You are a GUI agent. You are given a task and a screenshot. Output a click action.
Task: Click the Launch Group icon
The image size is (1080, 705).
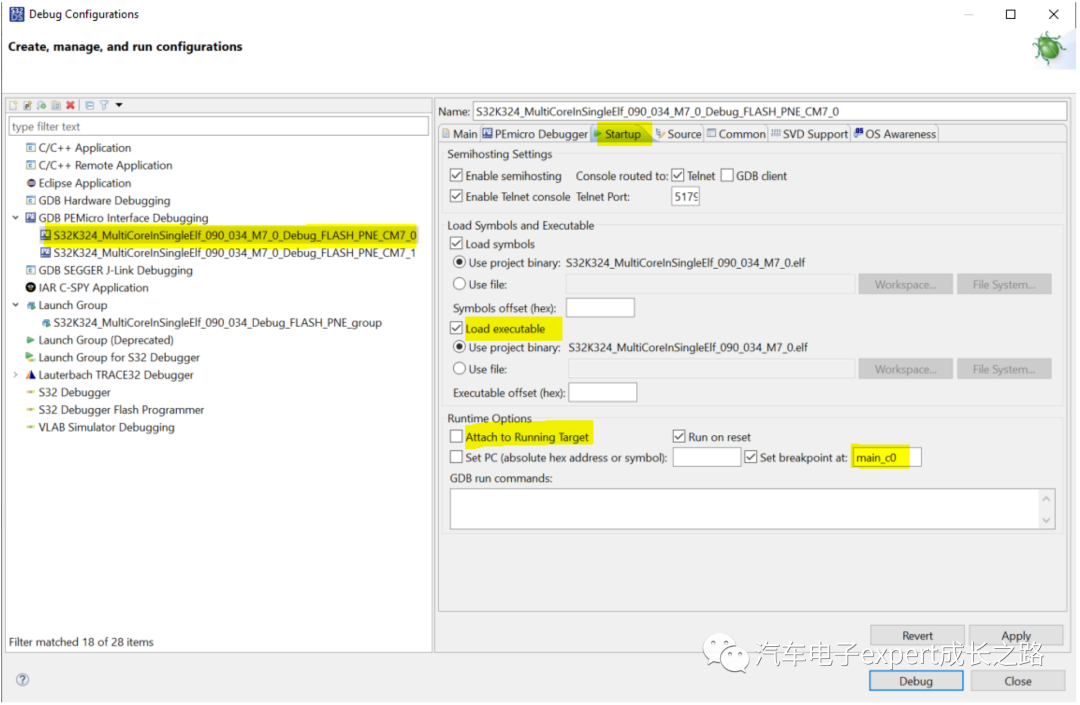(30, 305)
